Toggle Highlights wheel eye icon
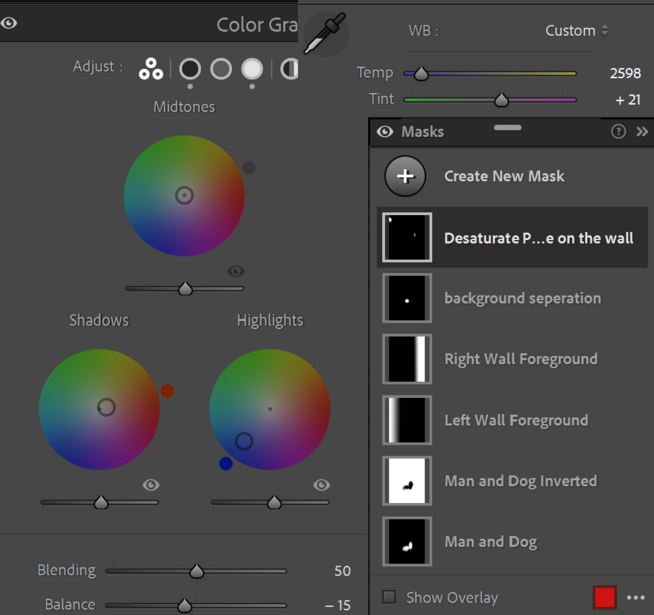The width and height of the screenshot is (654, 615). [322, 485]
